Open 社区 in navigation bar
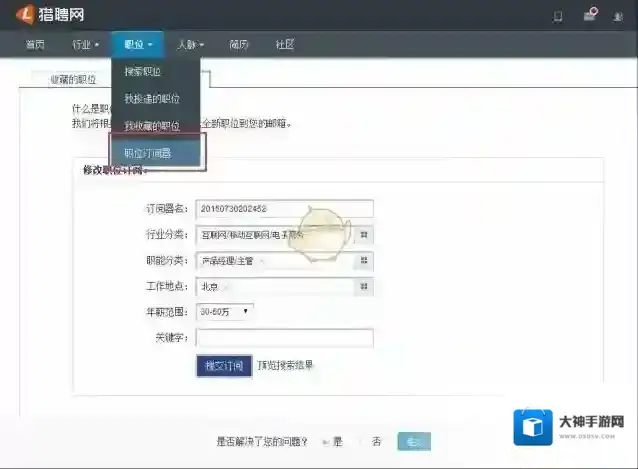Image resolution: width=638 pixels, height=469 pixels. tap(284, 44)
